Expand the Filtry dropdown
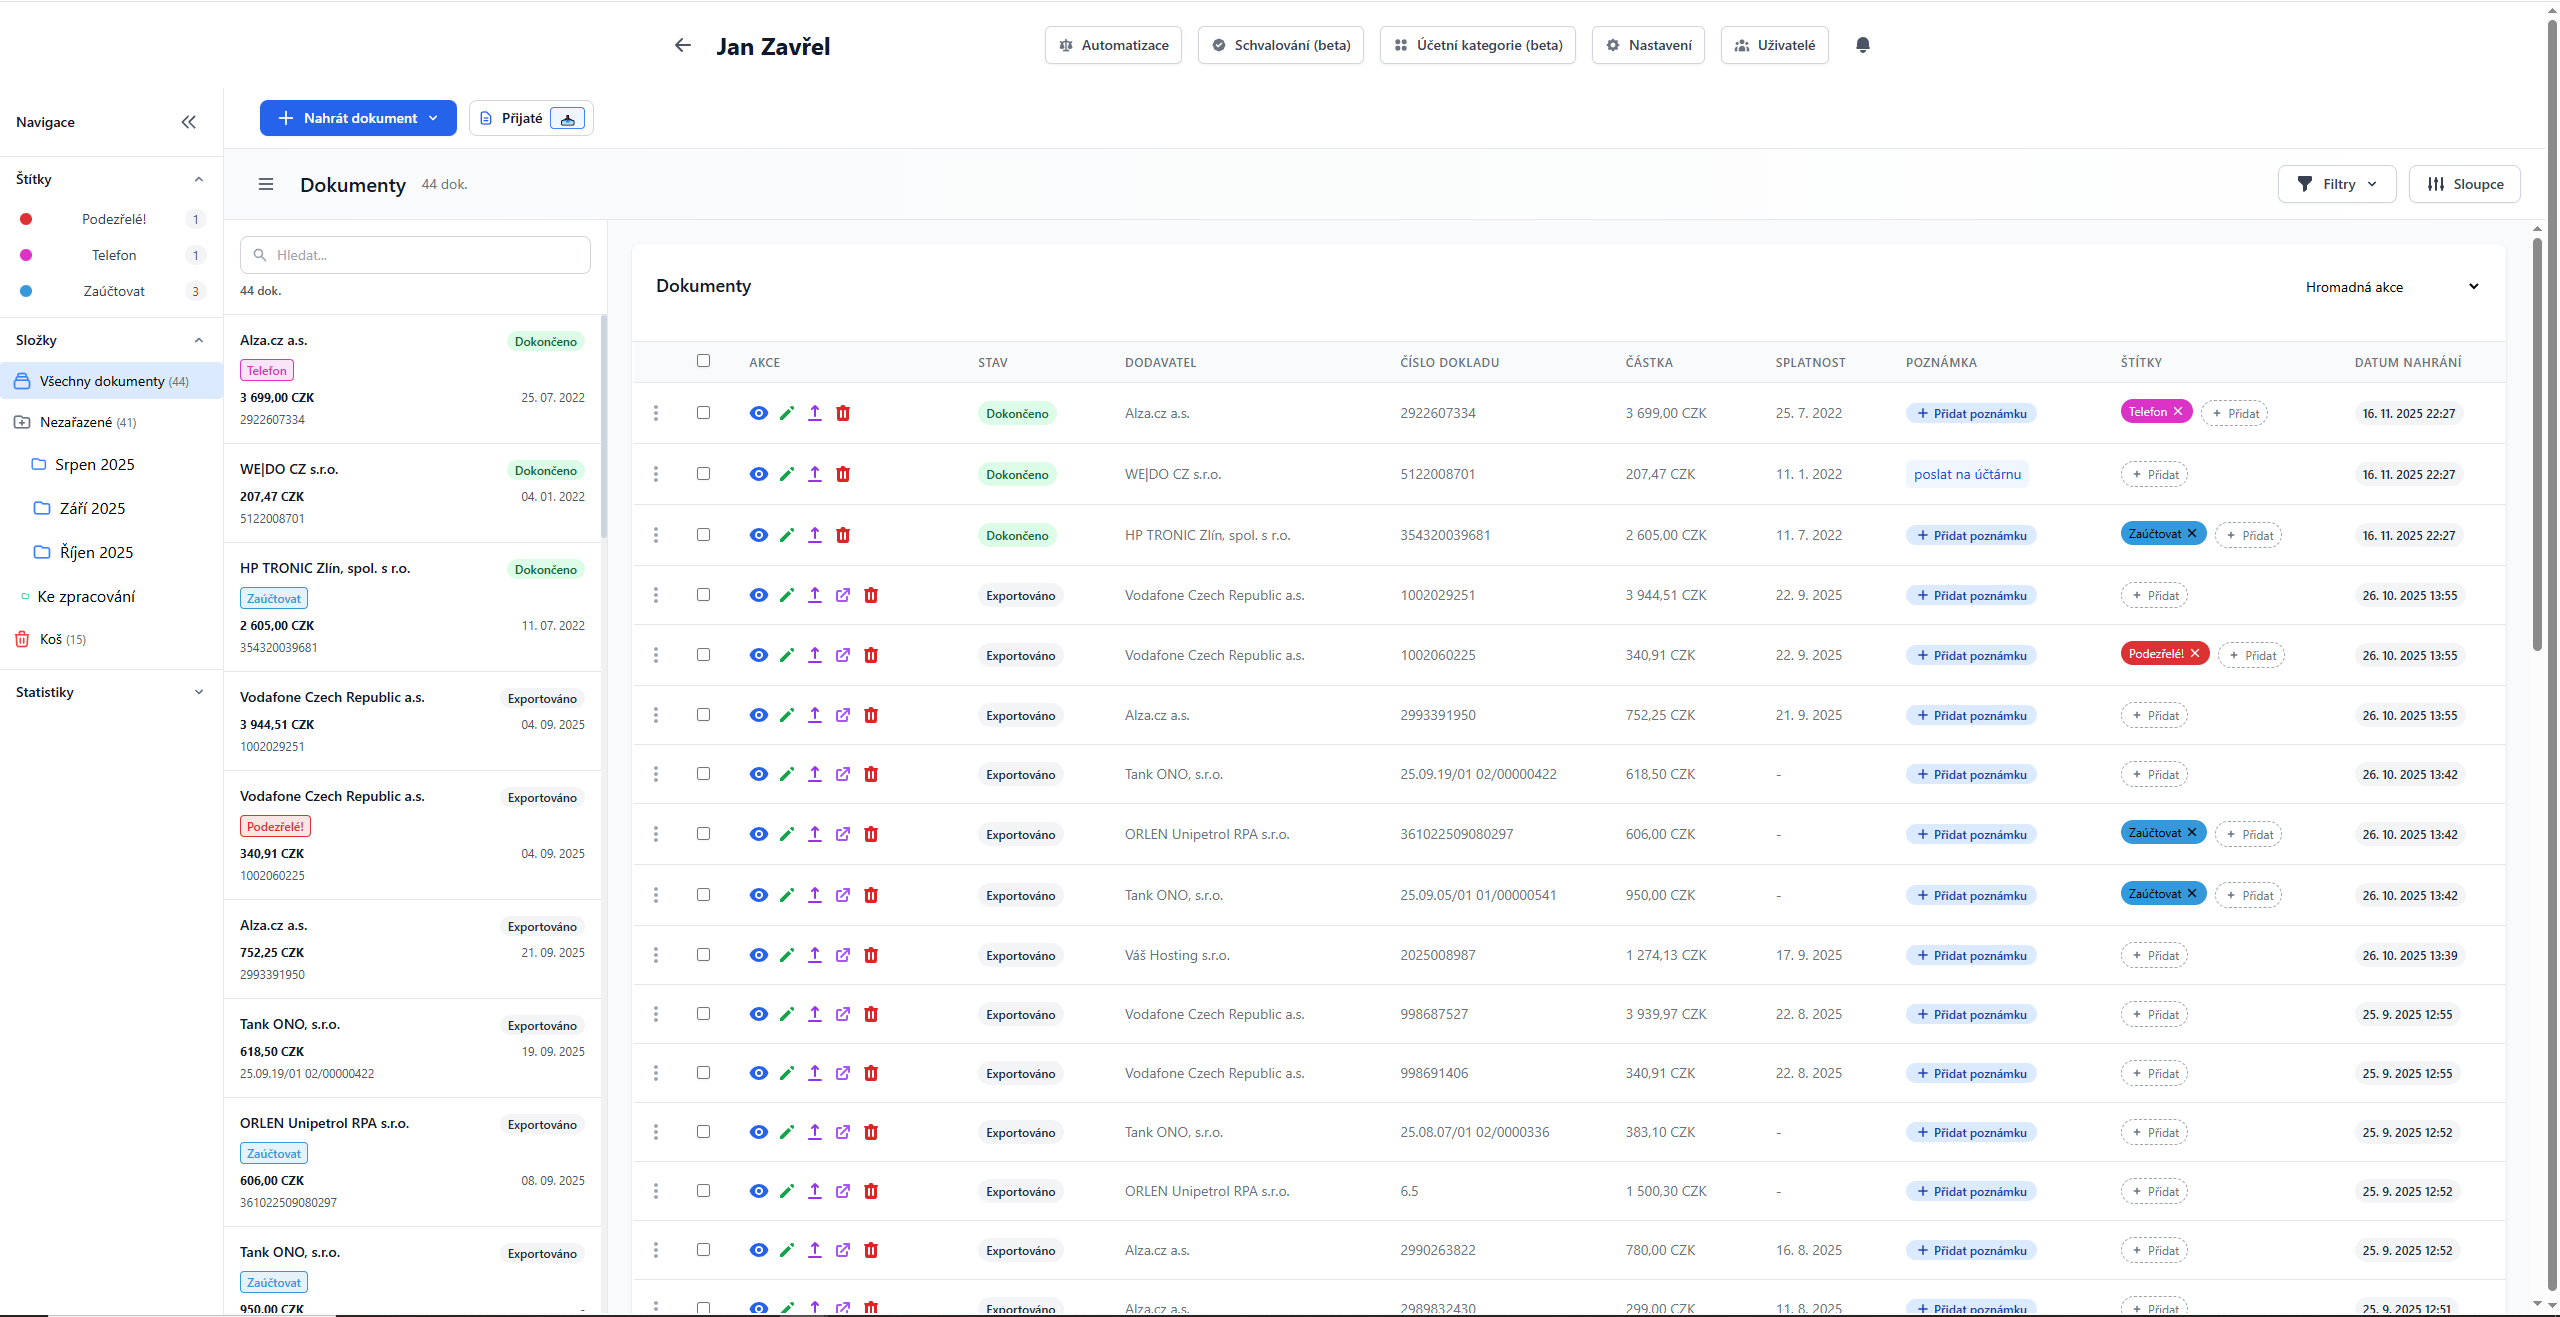This screenshot has height=1317, width=2560. point(2336,184)
